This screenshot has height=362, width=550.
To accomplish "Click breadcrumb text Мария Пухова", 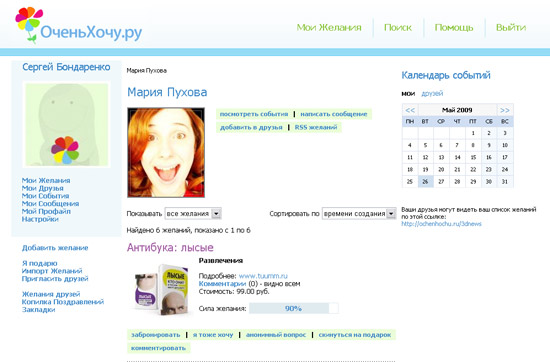I will (x=147, y=71).
